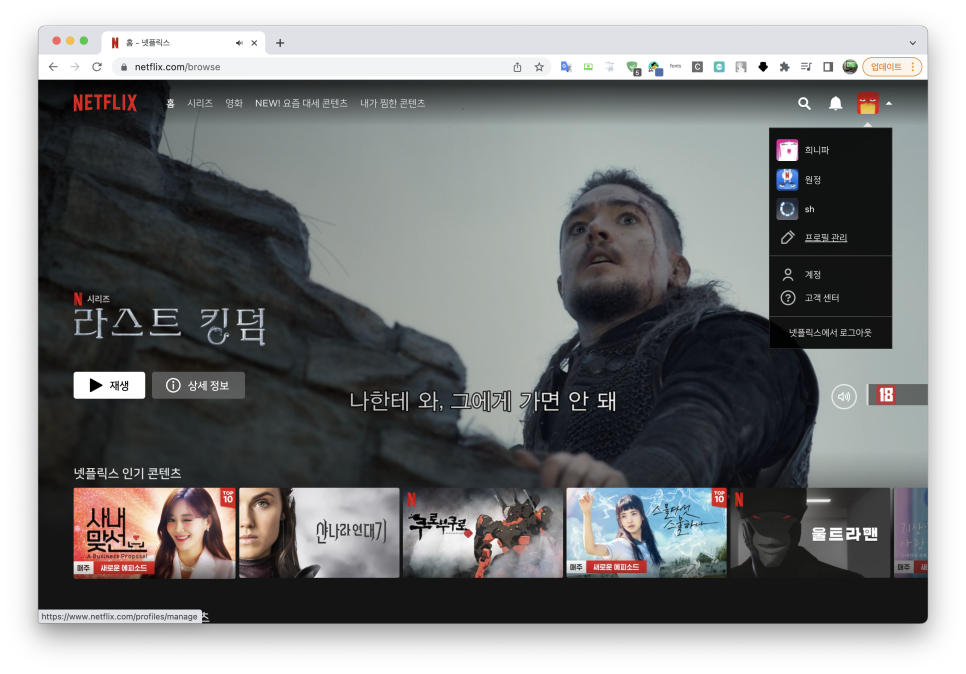Viewport: 966px width, 674px height.
Task: Mute the tab via speaker icon
Action: 239,43
